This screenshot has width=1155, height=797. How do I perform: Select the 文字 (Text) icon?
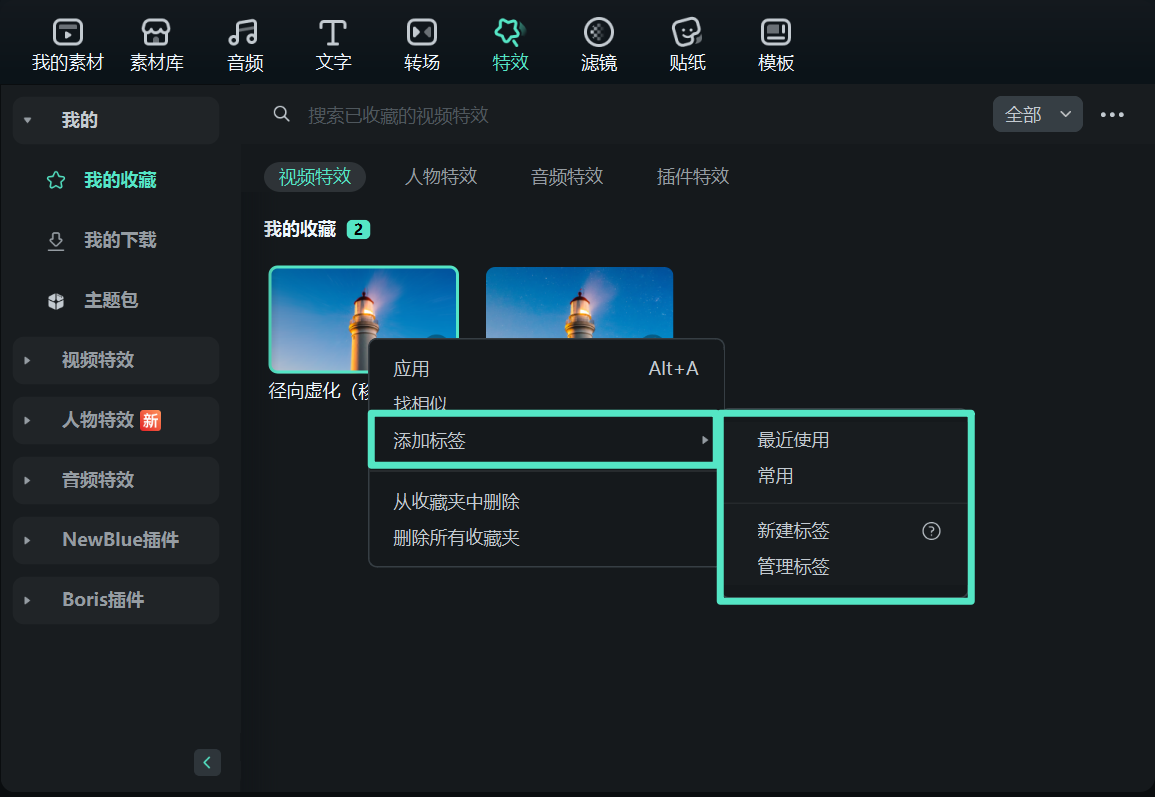coord(333,42)
